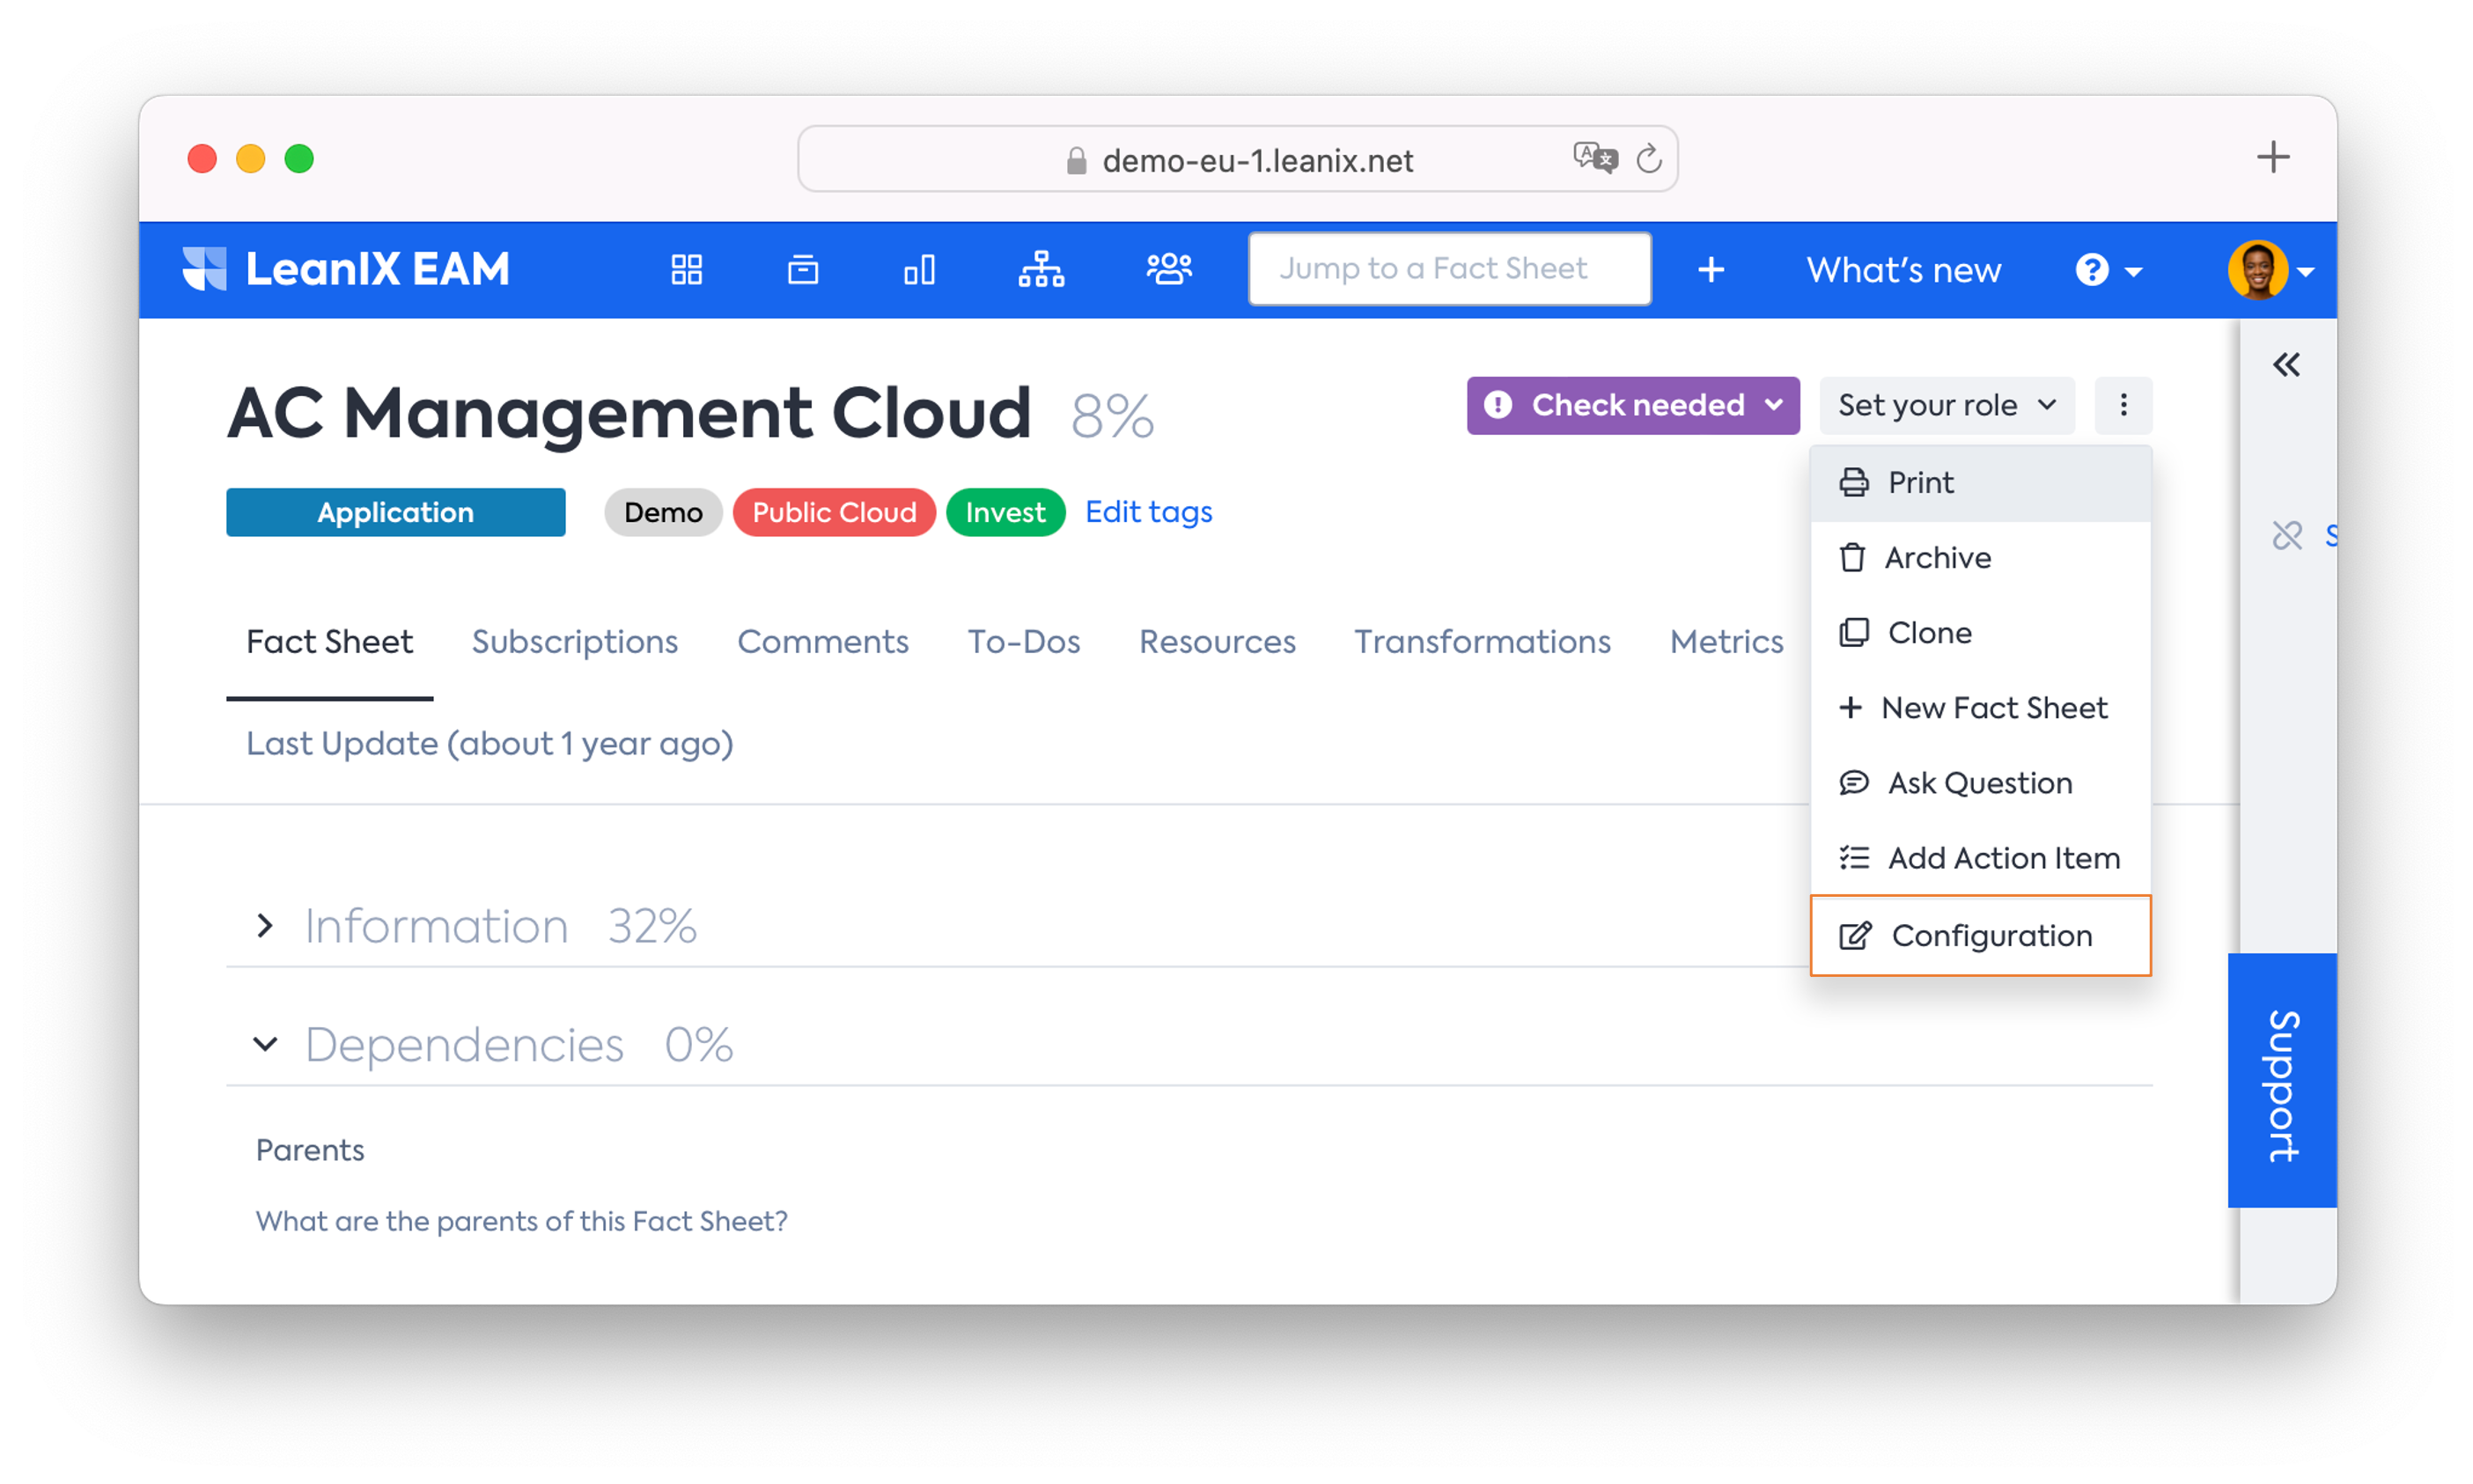Screen dimensions: 2473x1484
Task: Switch to the Comments tab
Action: tap(823, 642)
